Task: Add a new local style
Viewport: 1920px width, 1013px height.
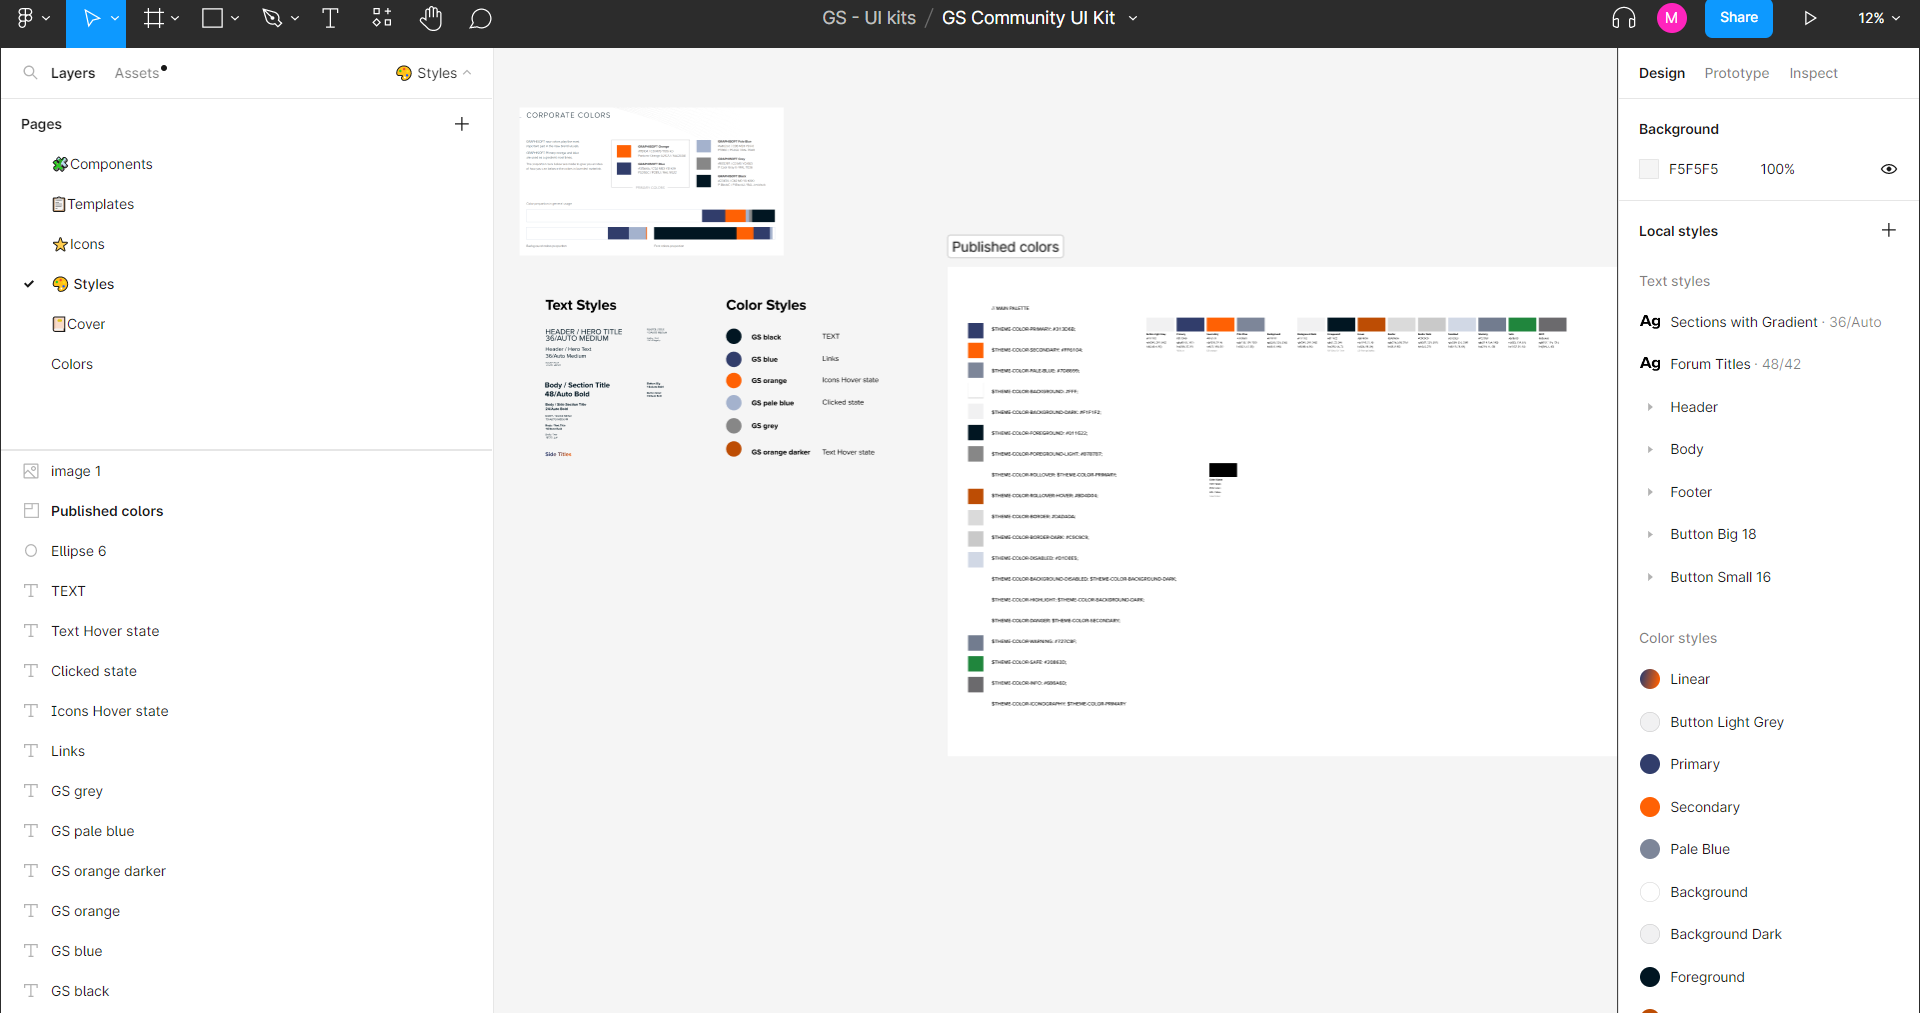Action: click(x=1888, y=231)
